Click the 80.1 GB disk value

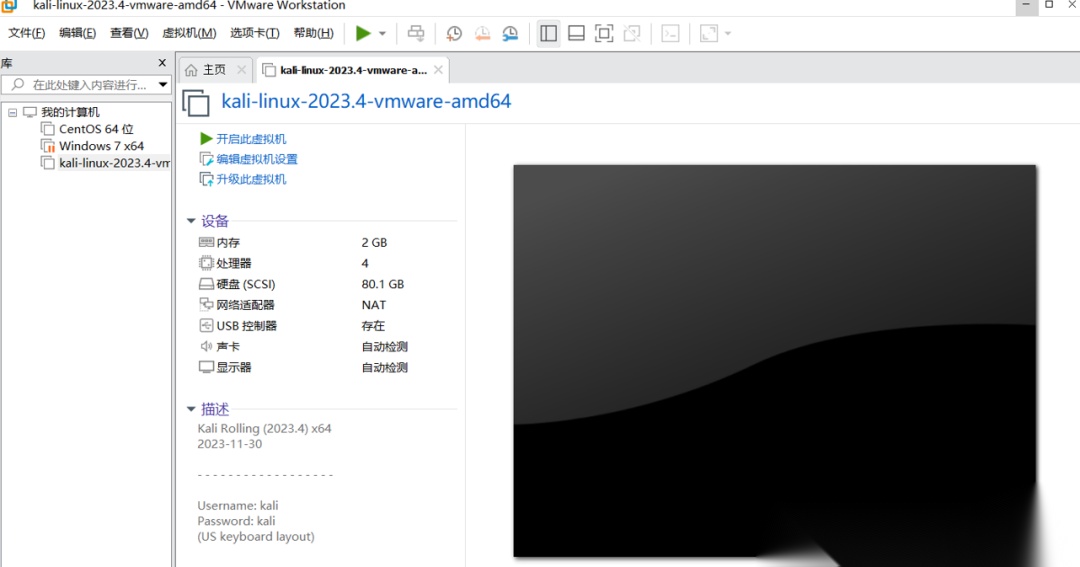coord(382,284)
